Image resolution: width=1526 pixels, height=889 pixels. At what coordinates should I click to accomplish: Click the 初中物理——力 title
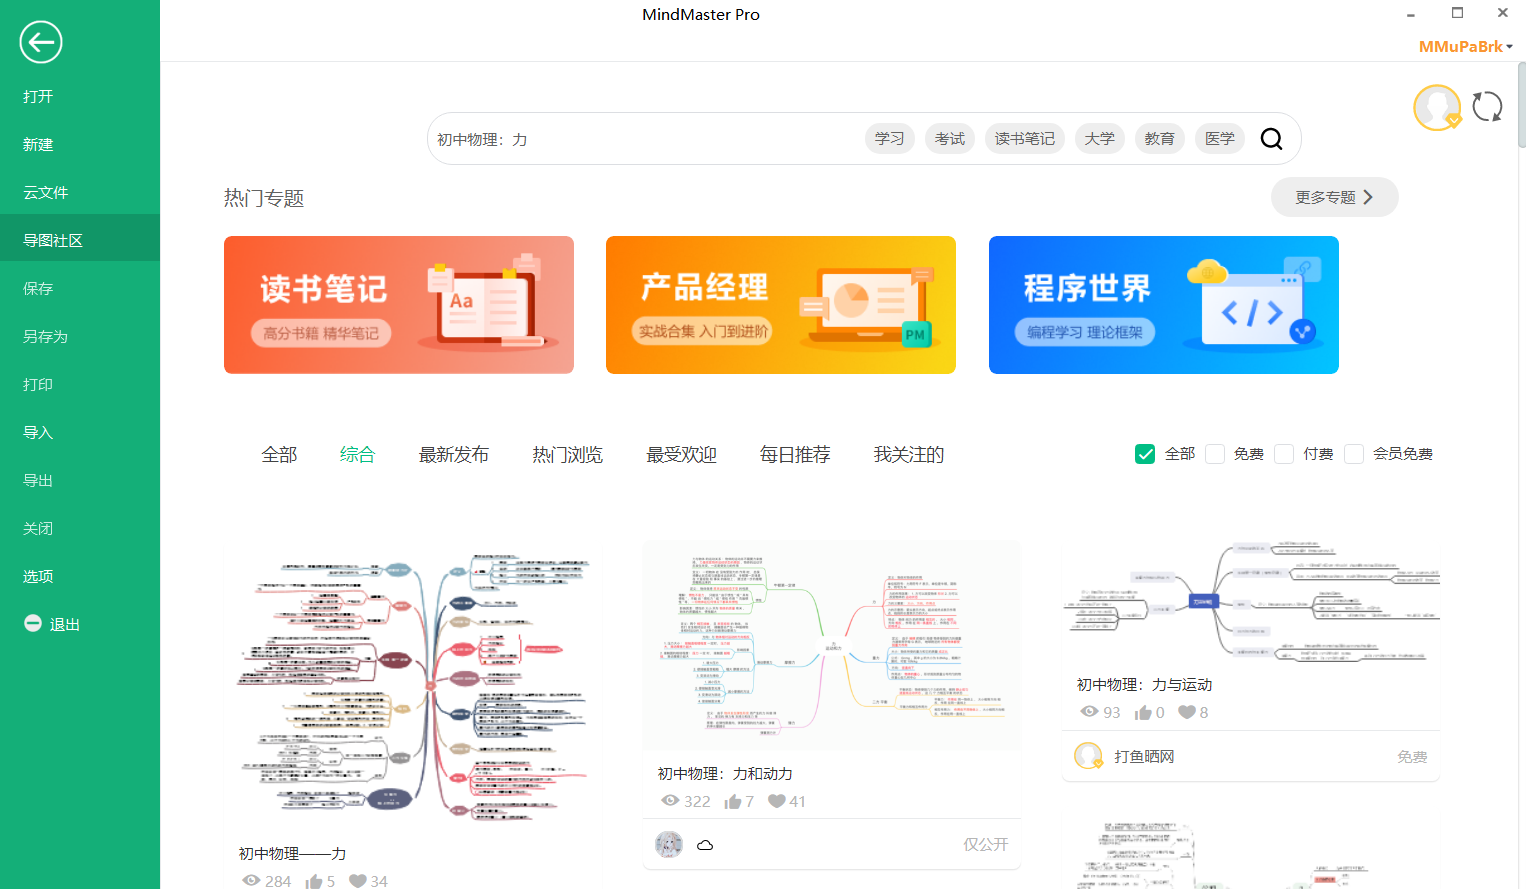pos(292,854)
